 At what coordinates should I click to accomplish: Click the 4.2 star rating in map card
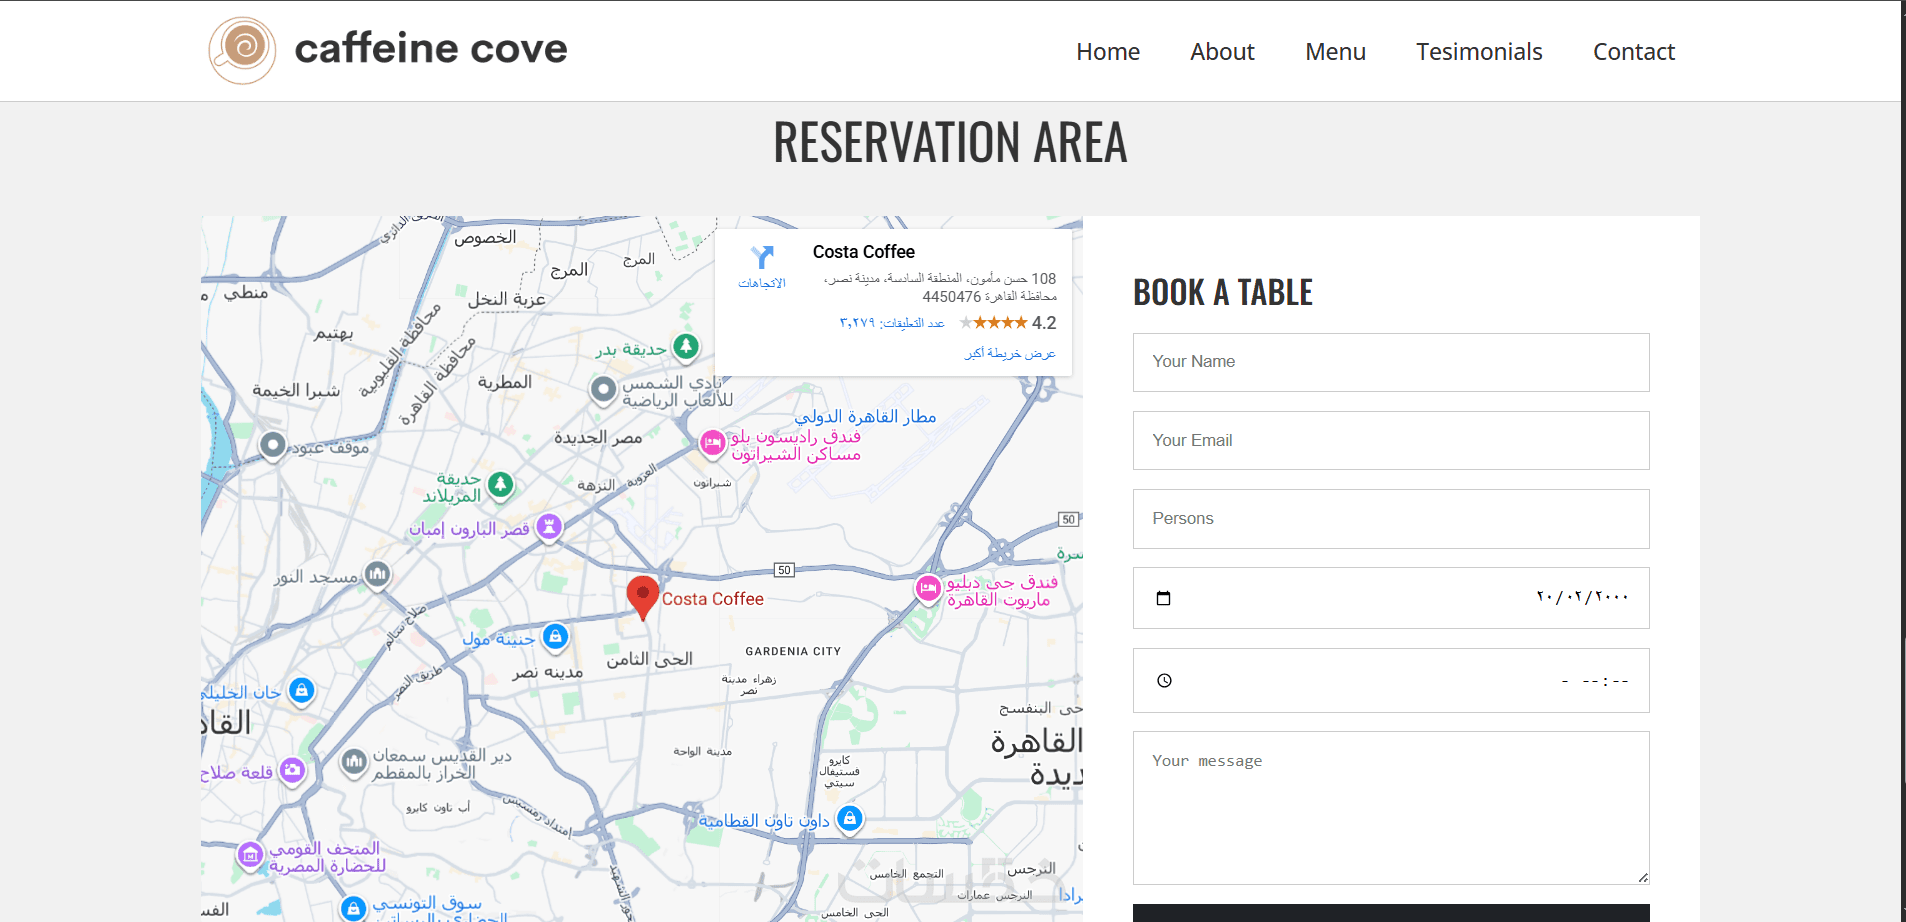coord(1008,323)
